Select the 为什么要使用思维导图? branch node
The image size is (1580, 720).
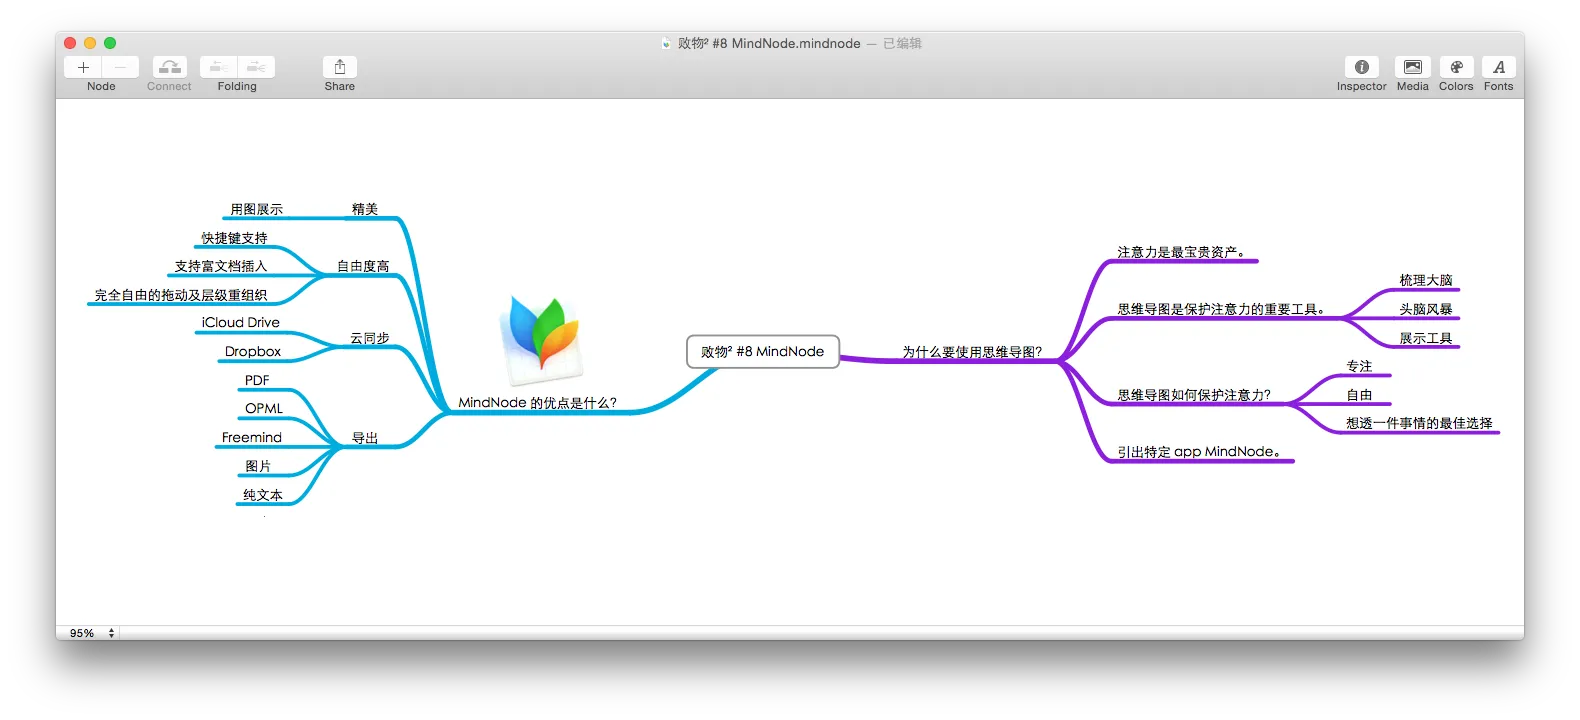(971, 352)
